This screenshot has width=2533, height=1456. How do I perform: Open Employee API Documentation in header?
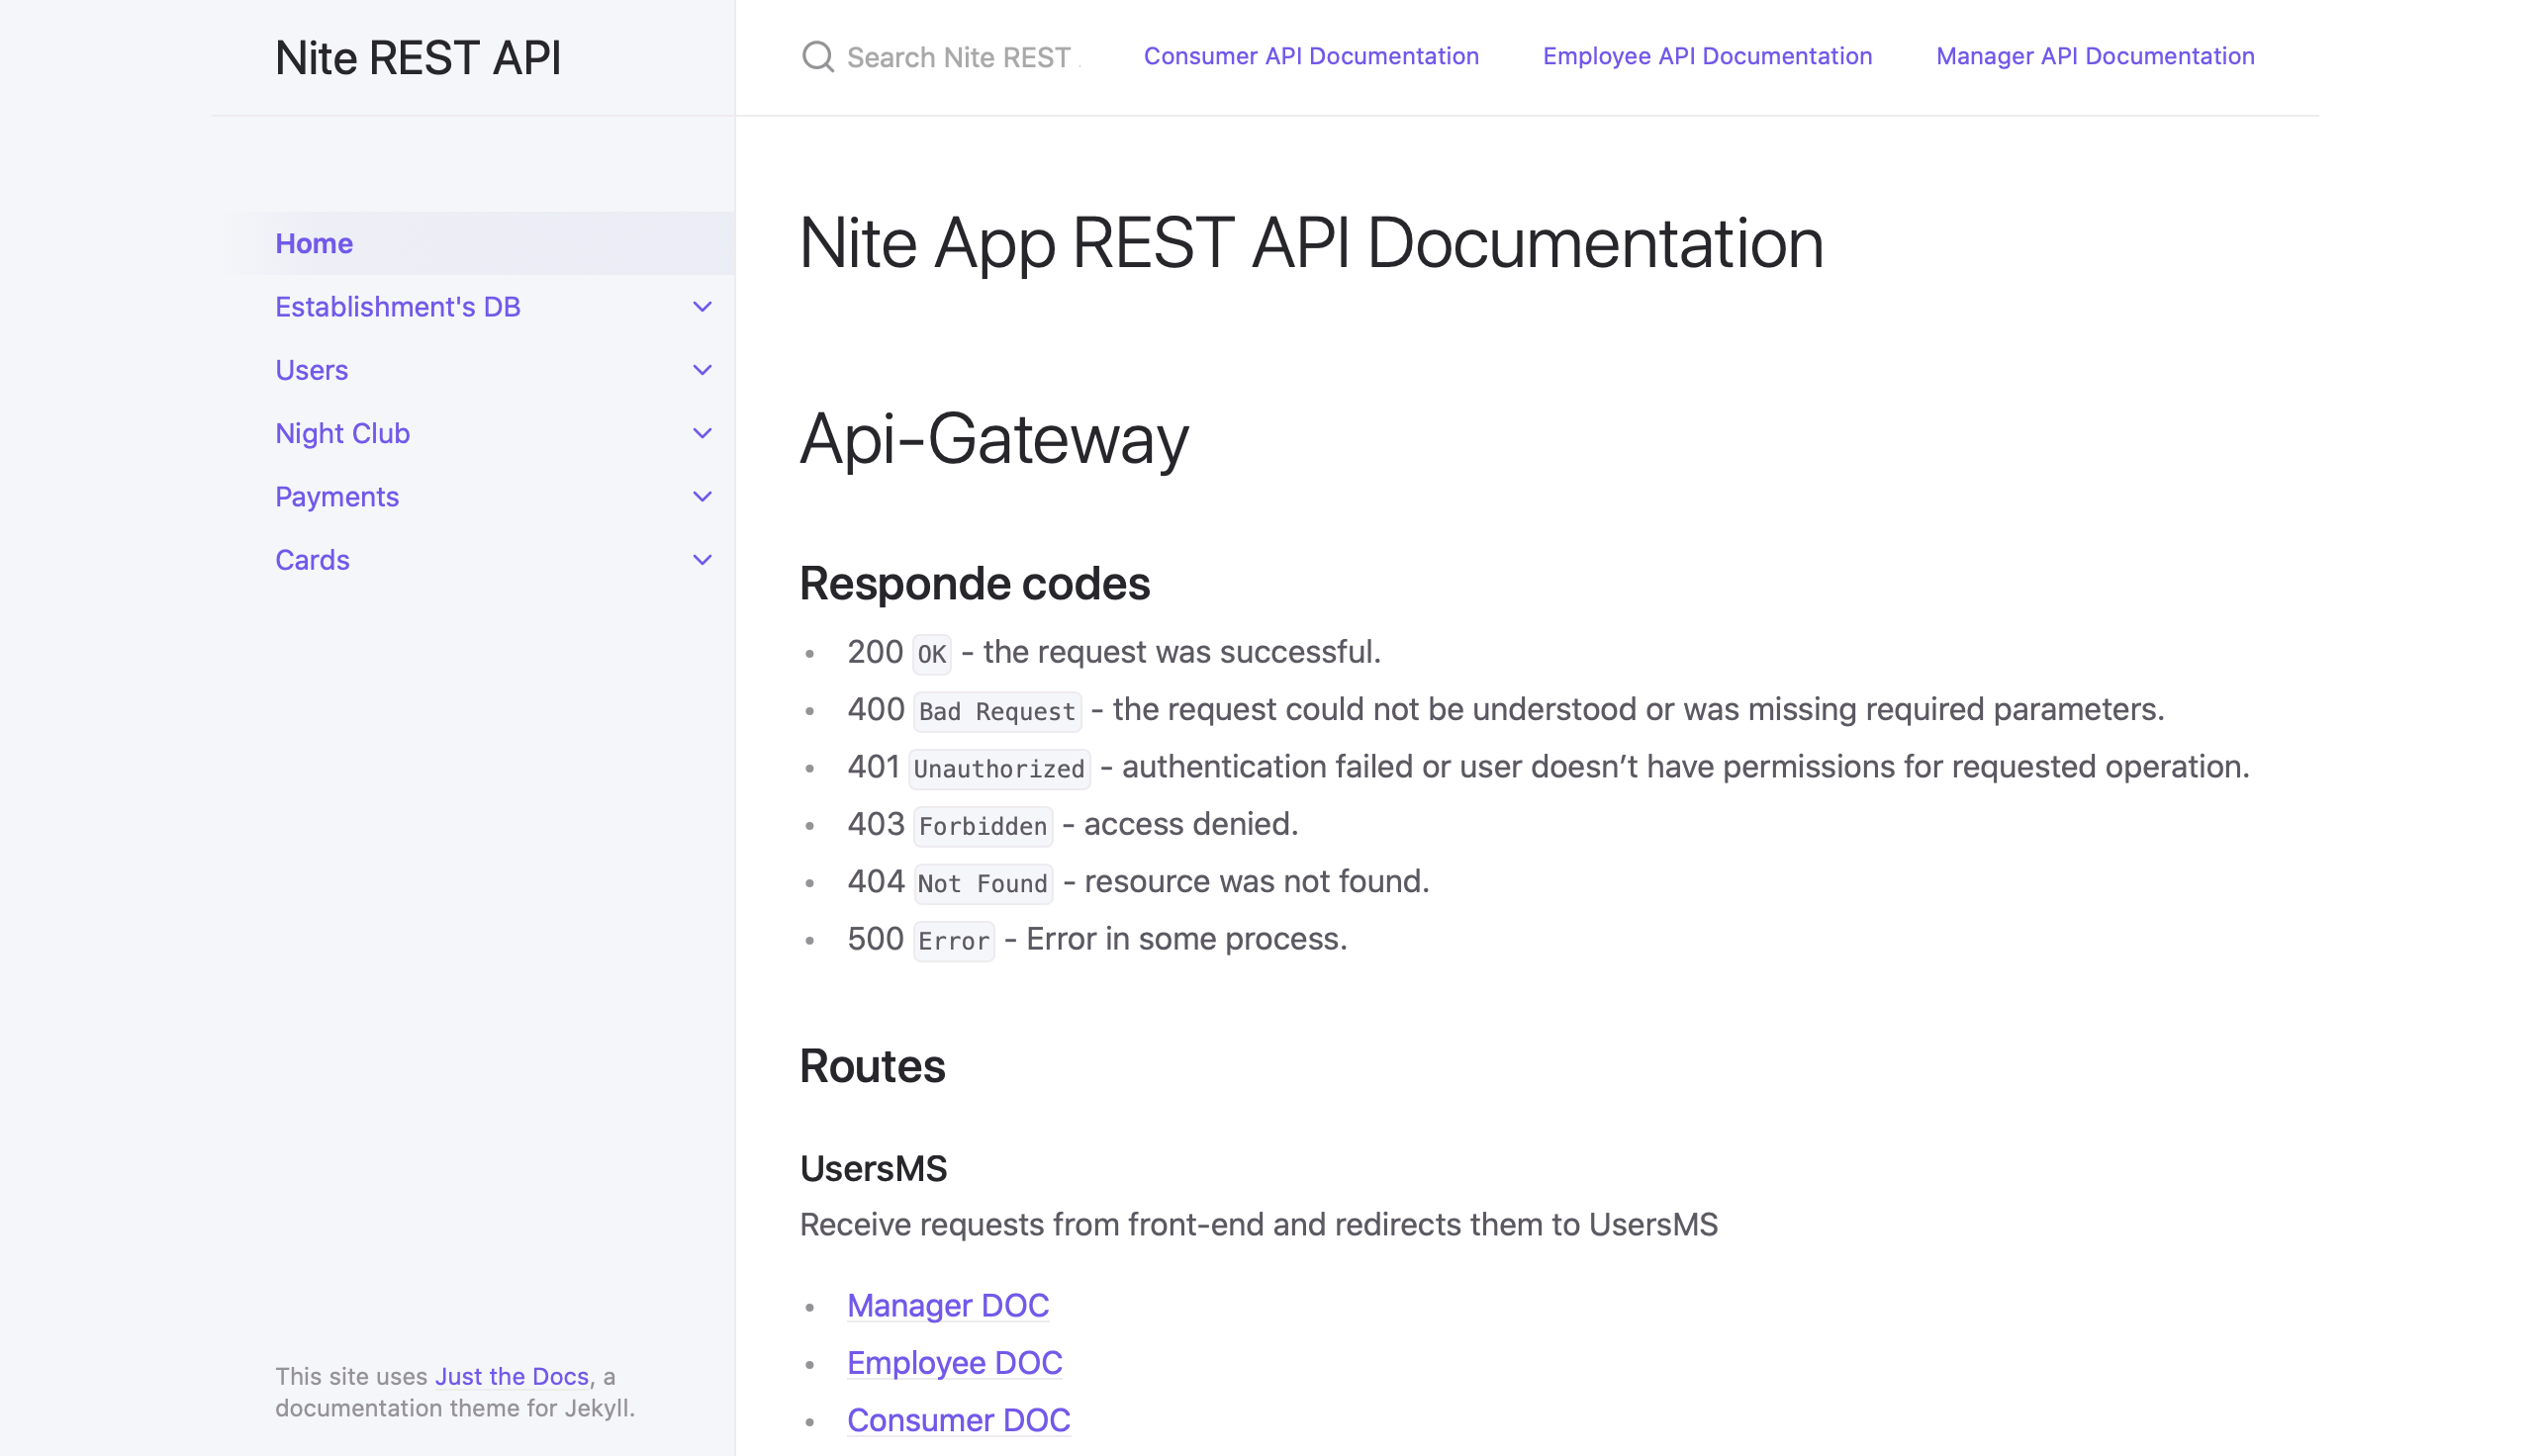pos(1706,56)
